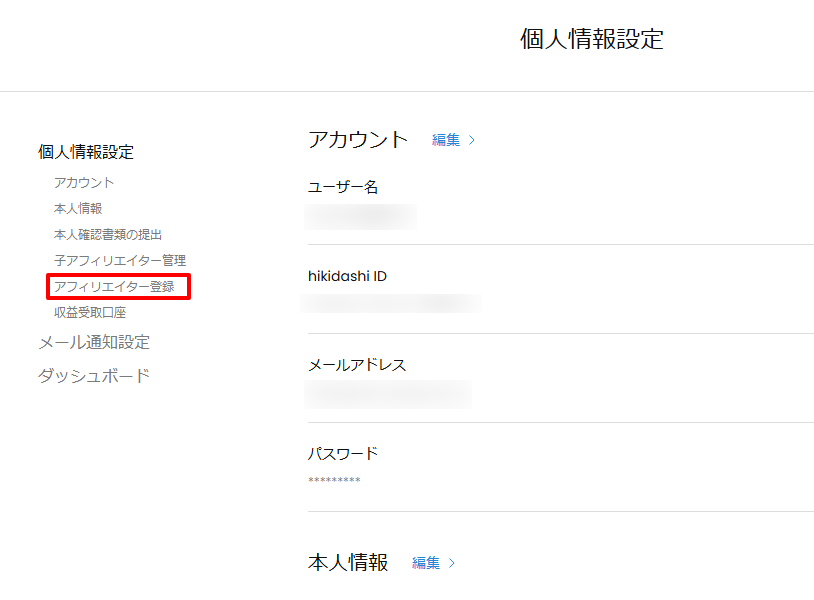Click the blurred メールアドレス value
814x600 pixels.
coord(388,394)
